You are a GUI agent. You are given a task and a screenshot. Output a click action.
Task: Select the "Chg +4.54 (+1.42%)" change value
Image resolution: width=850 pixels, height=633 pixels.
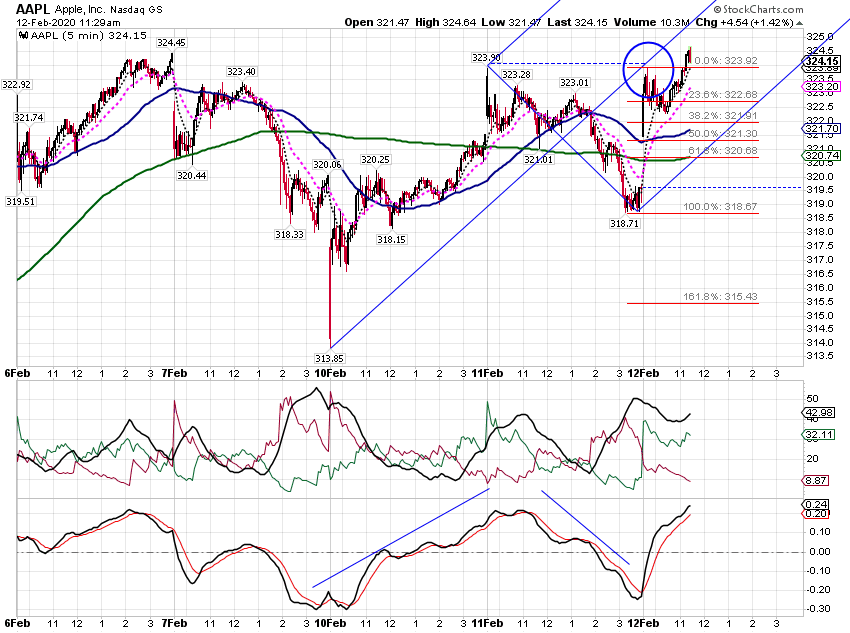744,23
